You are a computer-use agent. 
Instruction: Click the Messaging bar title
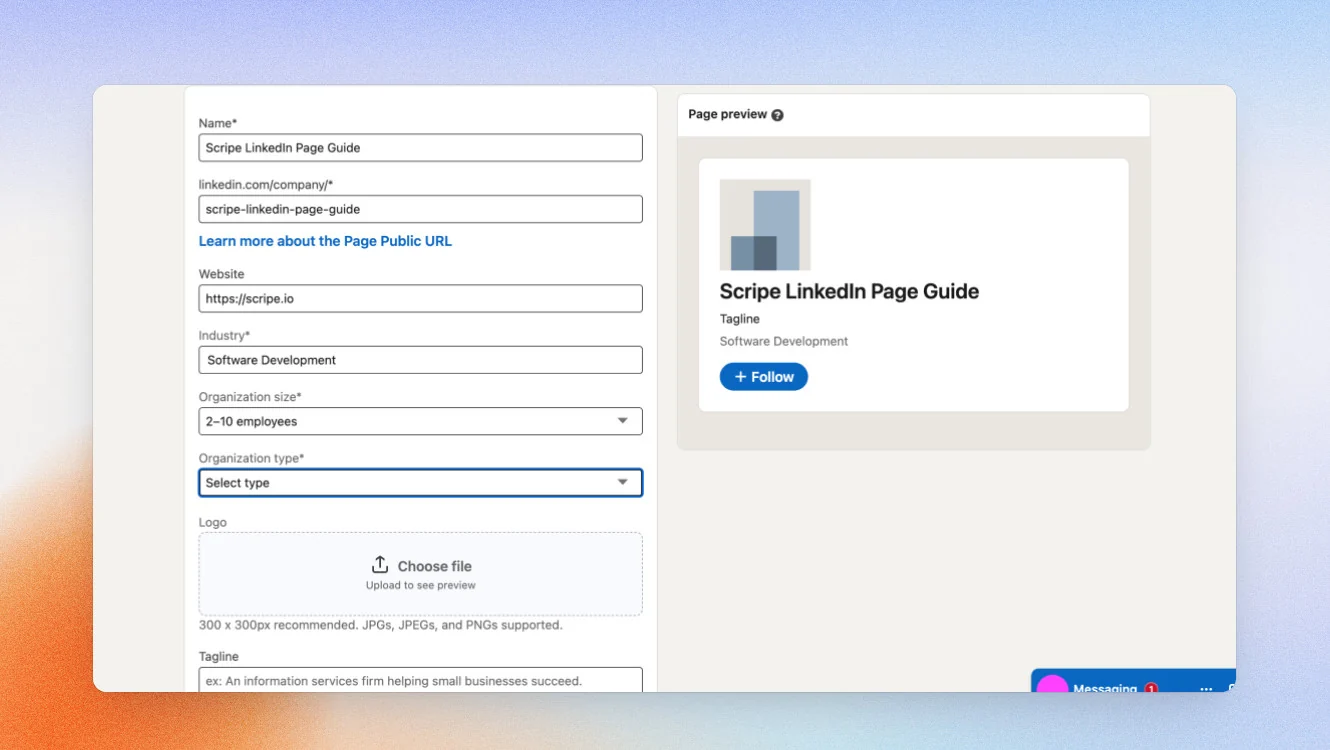pos(1105,689)
